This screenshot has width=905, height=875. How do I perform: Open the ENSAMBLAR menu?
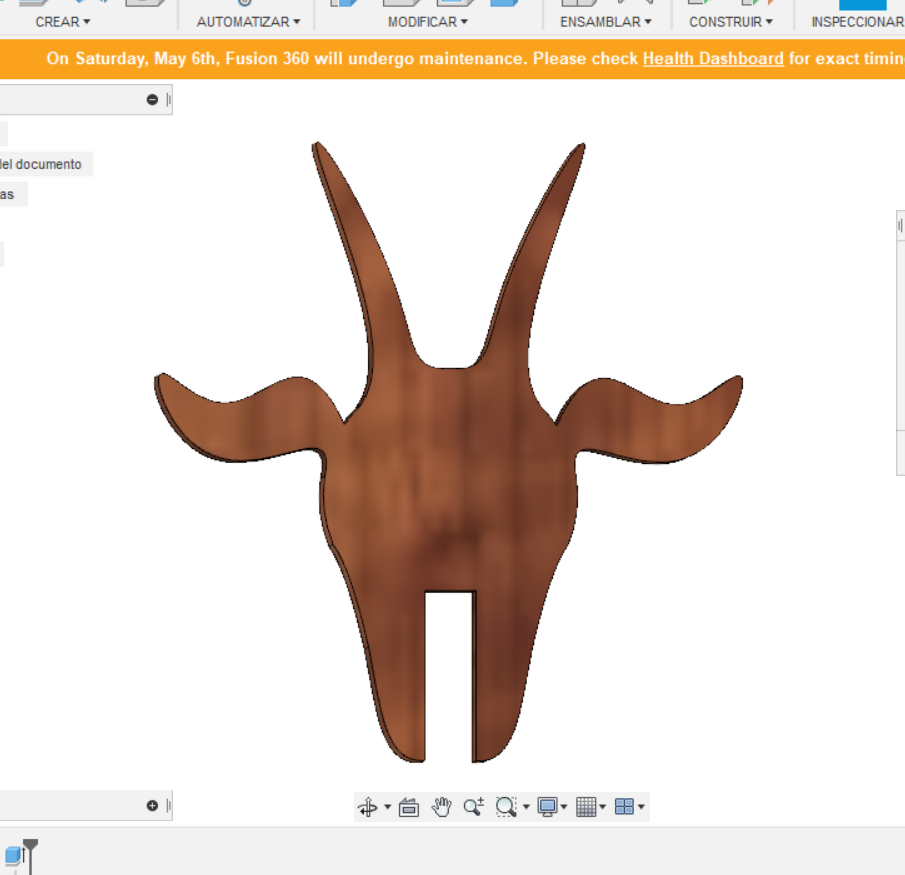tap(605, 22)
